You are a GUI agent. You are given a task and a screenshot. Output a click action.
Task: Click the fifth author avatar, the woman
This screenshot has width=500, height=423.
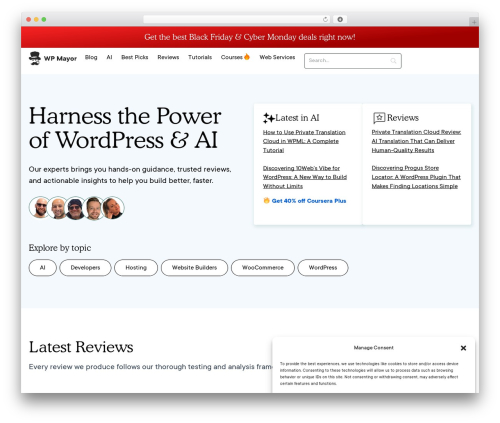pyautogui.click(x=113, y=208)
